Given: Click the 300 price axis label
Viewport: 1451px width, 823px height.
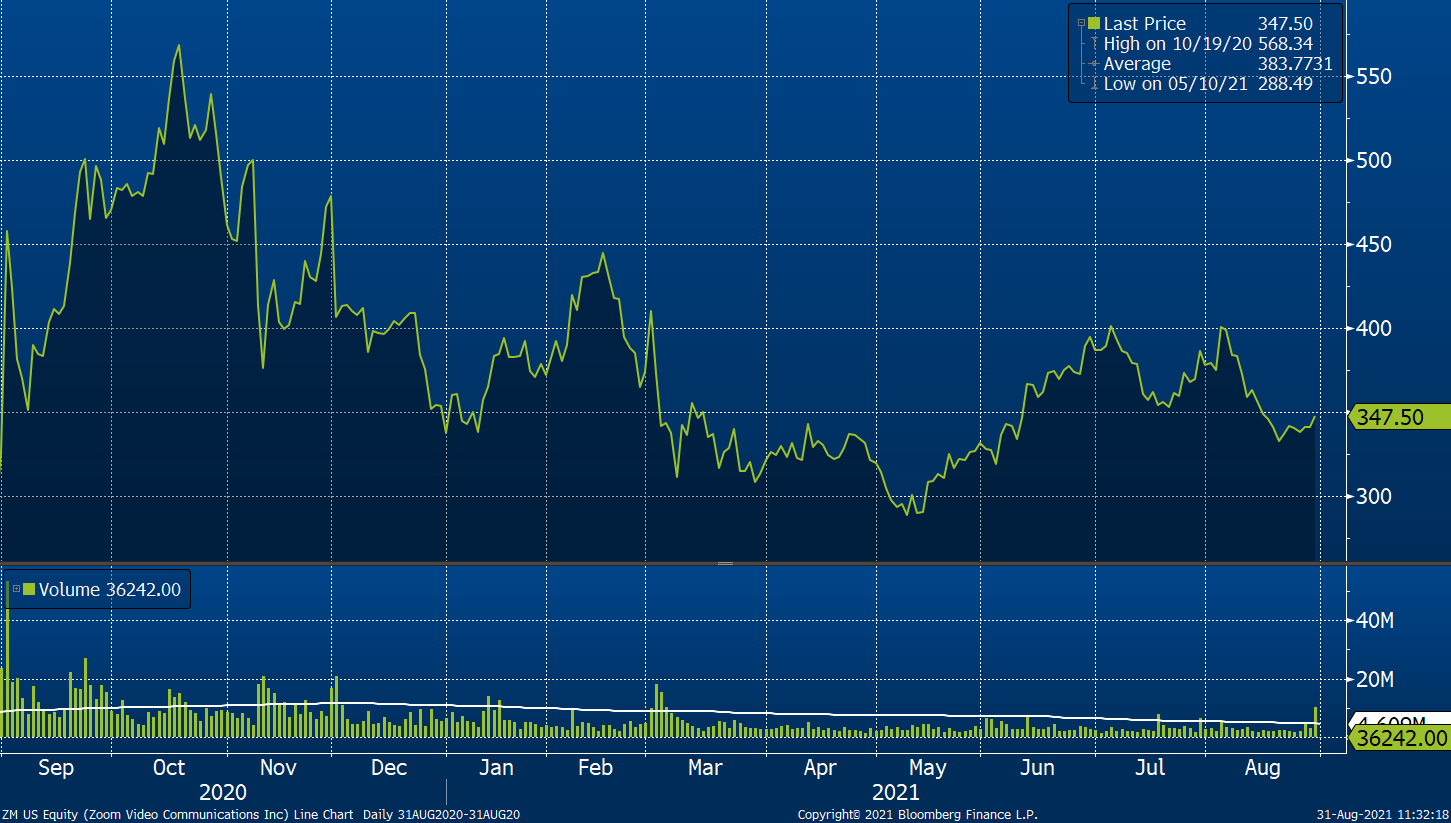Looking at the screenshot, I should 1374,497.
